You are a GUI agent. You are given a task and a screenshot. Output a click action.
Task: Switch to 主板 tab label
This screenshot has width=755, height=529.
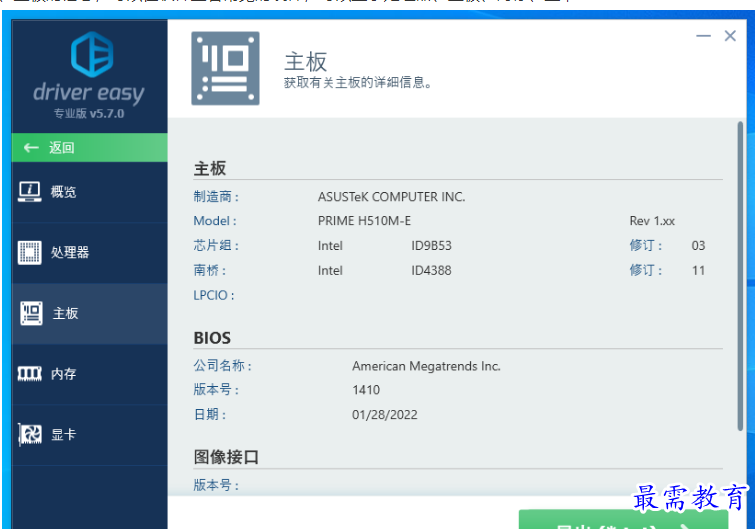(65, 313)
